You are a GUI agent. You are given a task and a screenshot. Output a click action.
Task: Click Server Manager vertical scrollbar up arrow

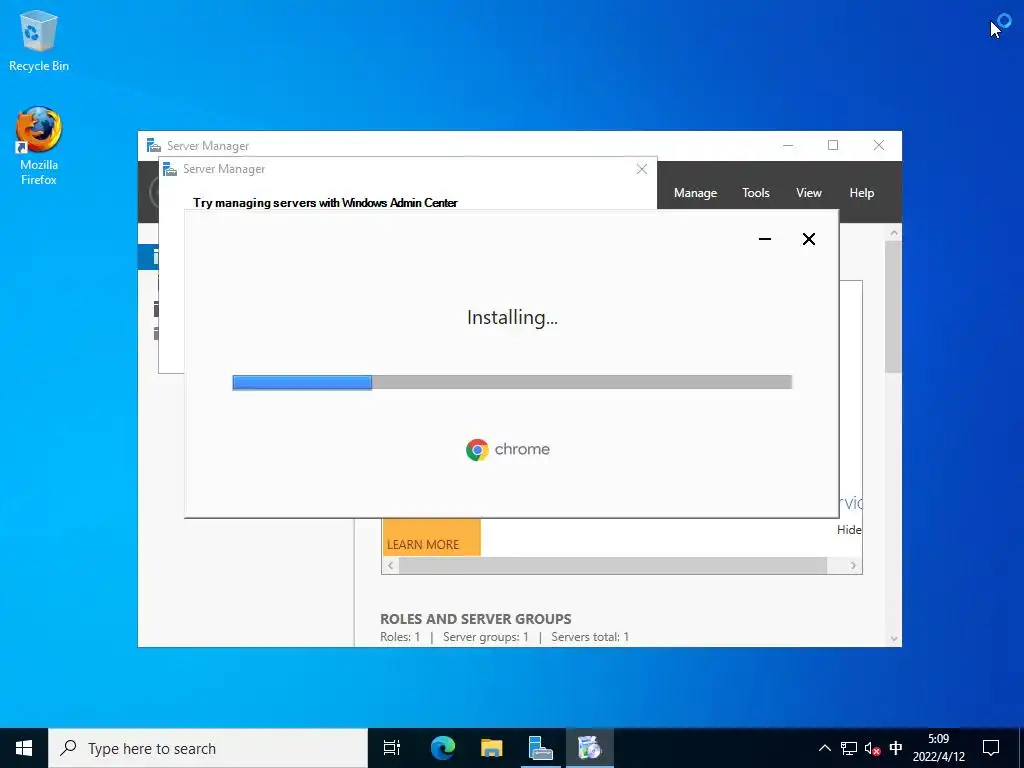coord(894,232)
